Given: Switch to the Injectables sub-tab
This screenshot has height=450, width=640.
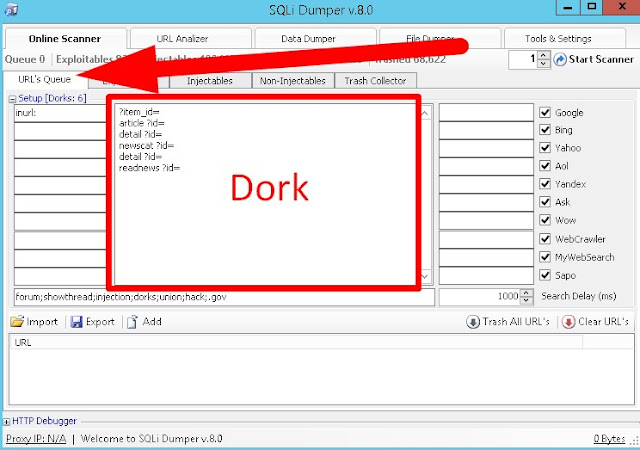Looking at the screenshot, I should coord(210,81).
